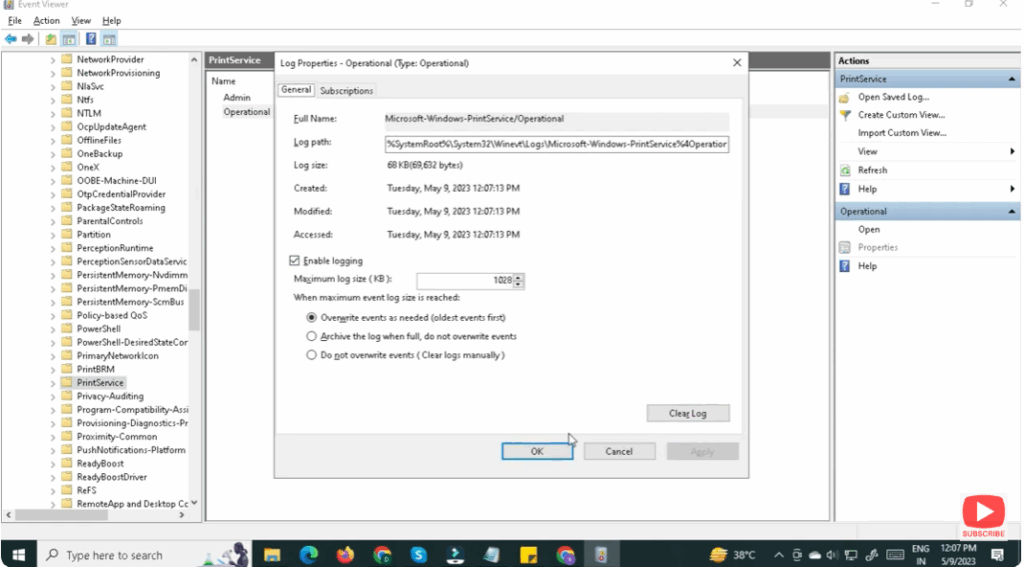Click the blue Help question-mark toolbar icon
Viewport: 1024px width, 567px height.
pyautogui.click(x=91, y=39)
